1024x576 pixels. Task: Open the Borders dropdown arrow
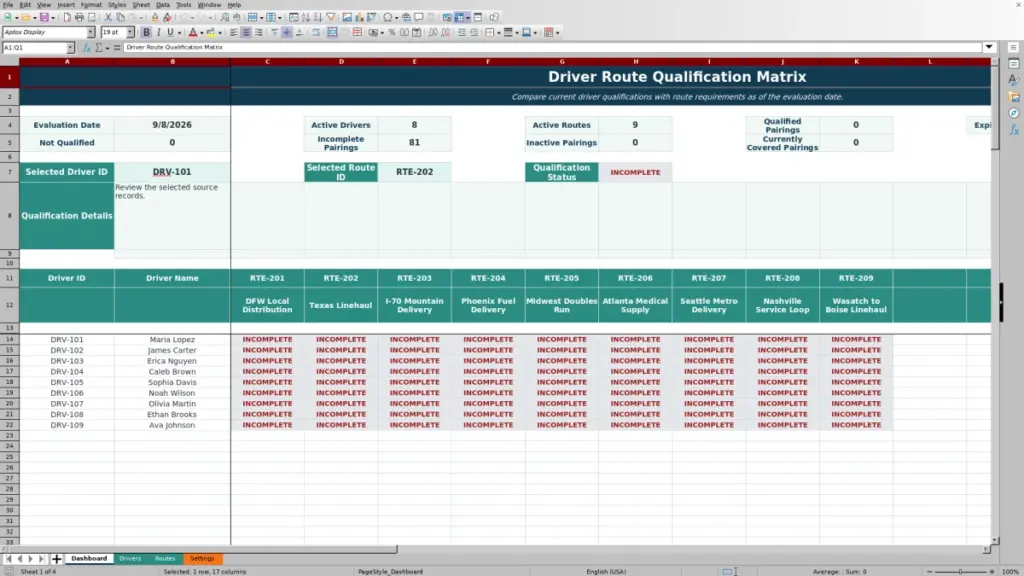[x=499, y=33]
